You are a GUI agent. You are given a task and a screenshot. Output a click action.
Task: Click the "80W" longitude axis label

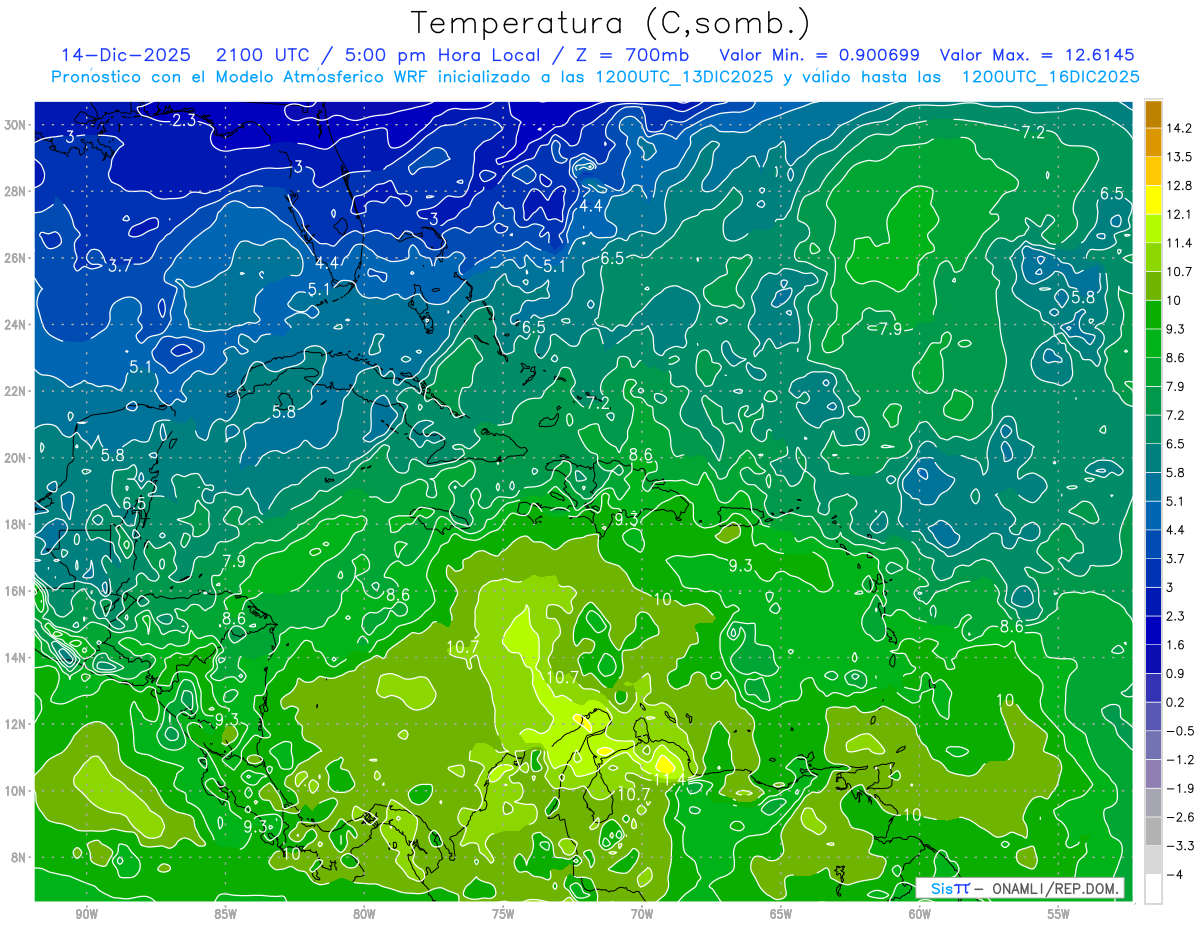(x=364, y=914)
